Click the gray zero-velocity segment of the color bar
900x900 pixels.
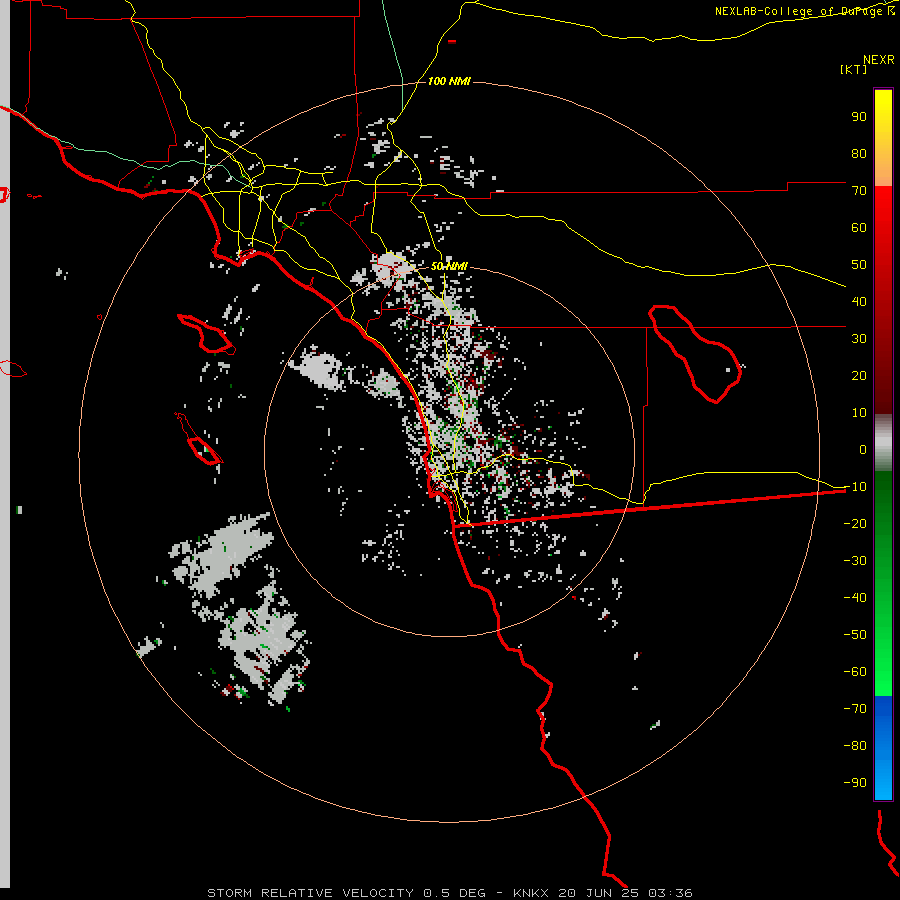point(883,442)
